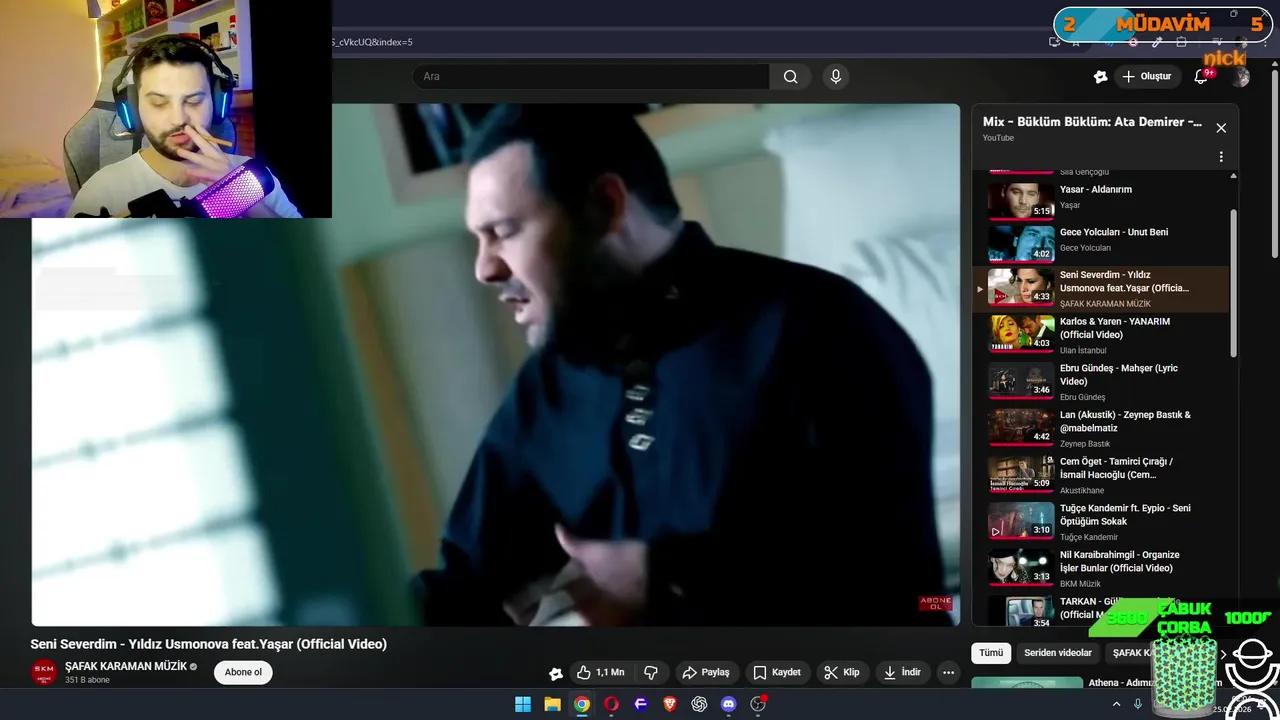Open the taskbar app with red badge
Image resolution: width=1280 pixels, height=720 pixels.
[x=758, y=704]
